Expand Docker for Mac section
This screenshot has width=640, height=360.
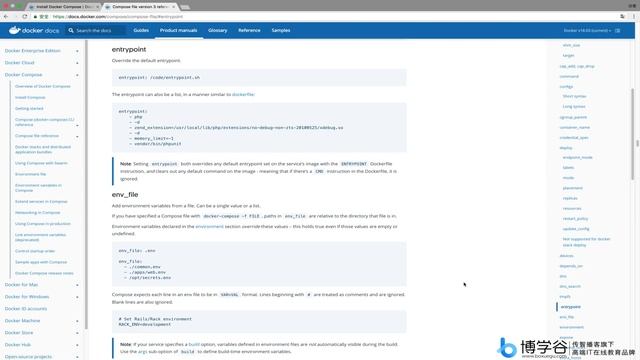77,285
